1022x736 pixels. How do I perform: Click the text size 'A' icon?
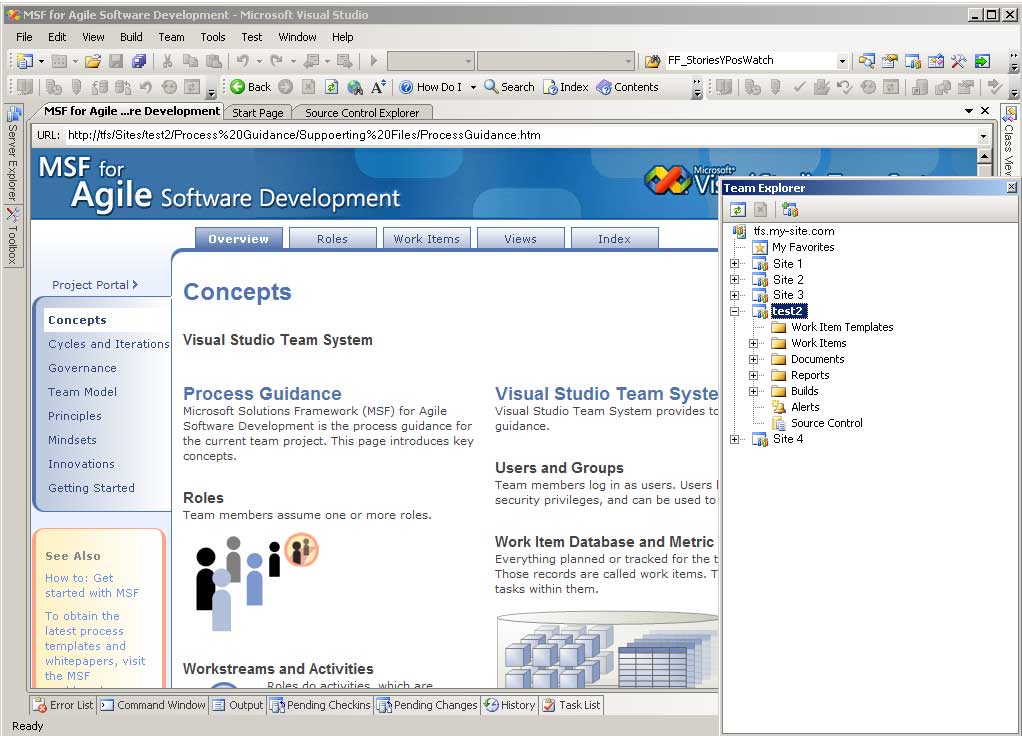(x=378, y=87)
